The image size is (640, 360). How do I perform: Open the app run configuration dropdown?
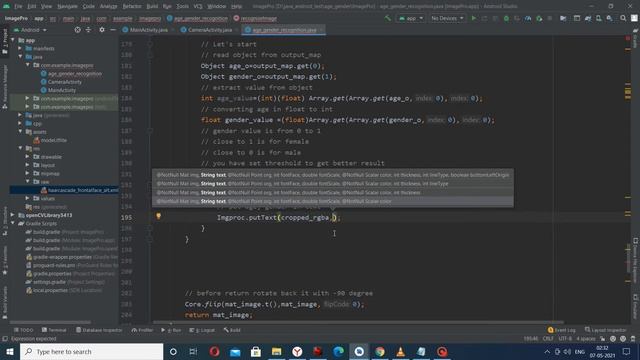tap(411, 18)
